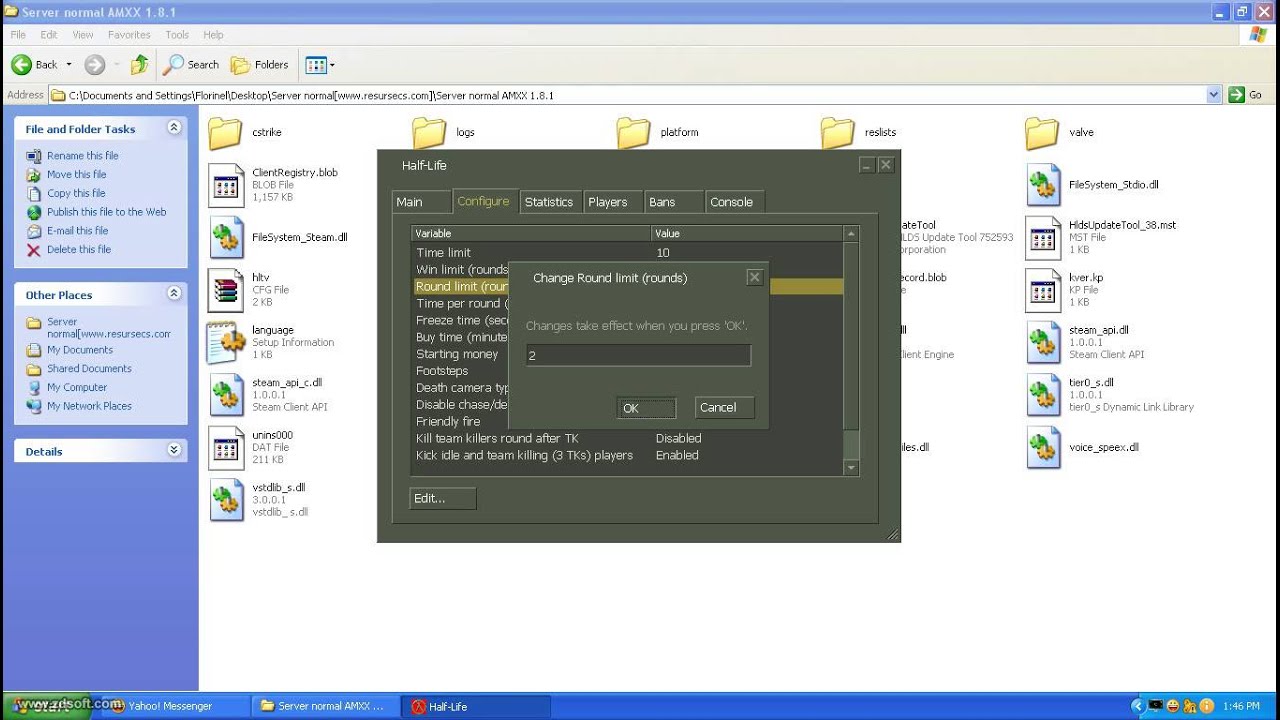
Task: Click the variable list scrollbar down arrow
Action: pyautogui.click(x=851, y=467)
